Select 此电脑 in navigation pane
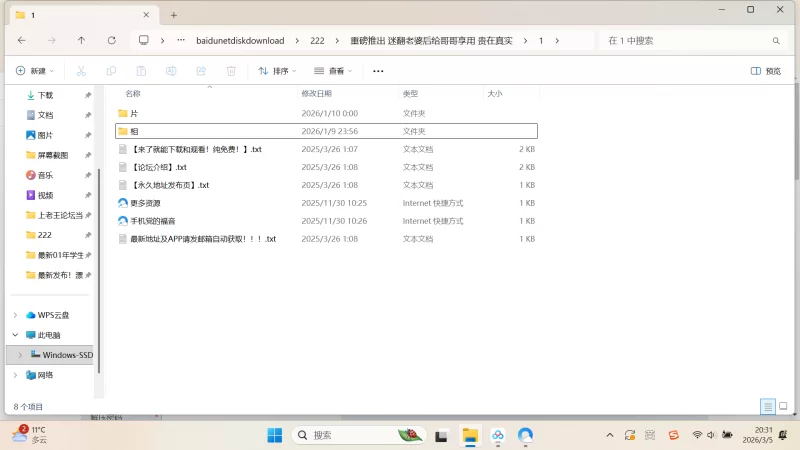This screenshot has height=450, width=800. (x=49, y=335)
